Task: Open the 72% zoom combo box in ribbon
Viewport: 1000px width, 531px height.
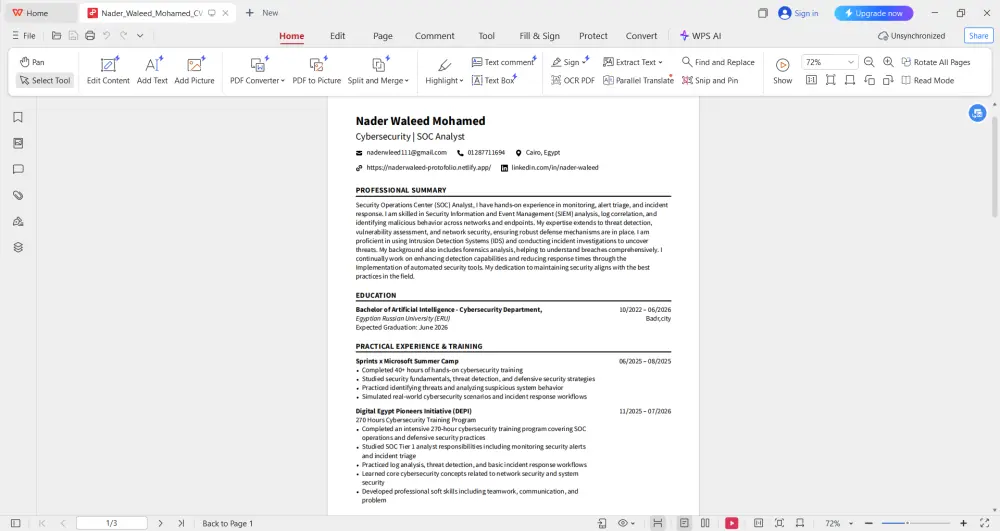Action: coord(828,62)
